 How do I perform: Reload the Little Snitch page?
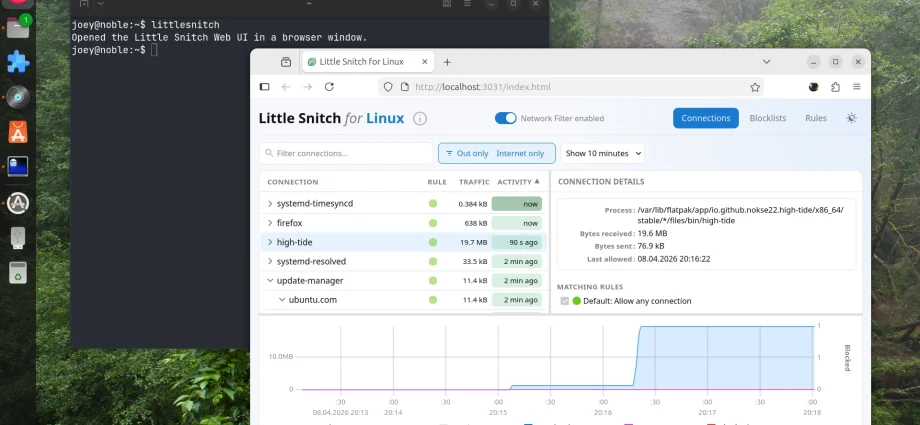[x=329, y=87]
